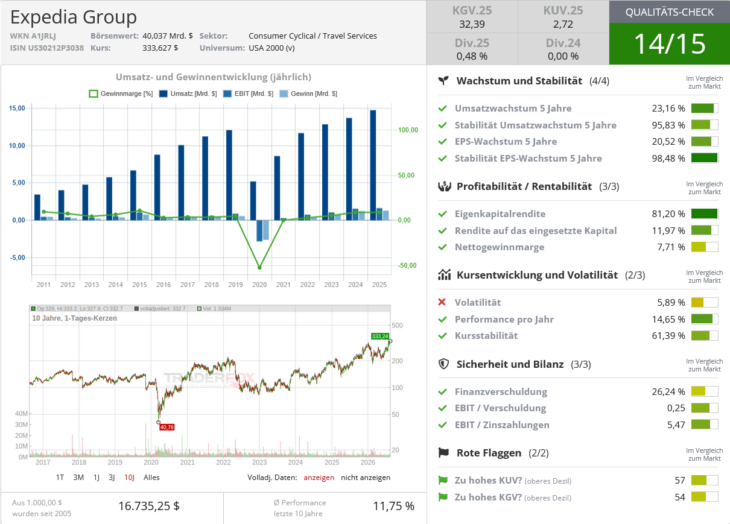This screenshot has width=730, height=524.
Task: Click the Universum 'USA 2000 (v)' value
Action: point(271,48)
